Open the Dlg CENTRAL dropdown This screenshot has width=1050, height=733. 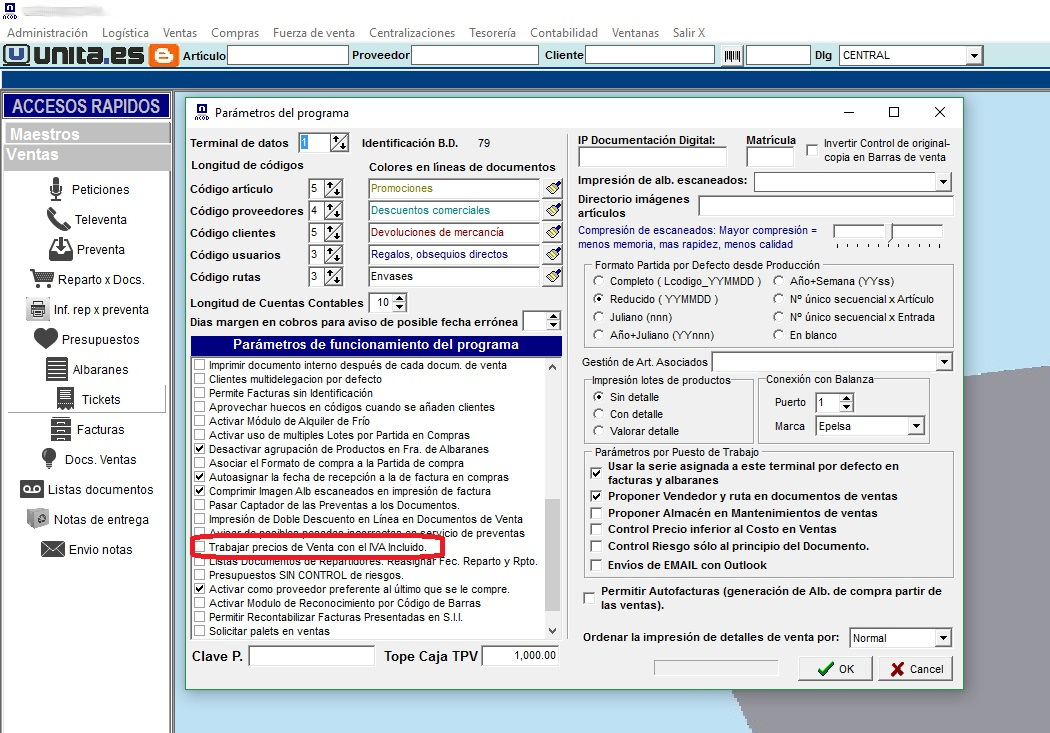[974, 56]
